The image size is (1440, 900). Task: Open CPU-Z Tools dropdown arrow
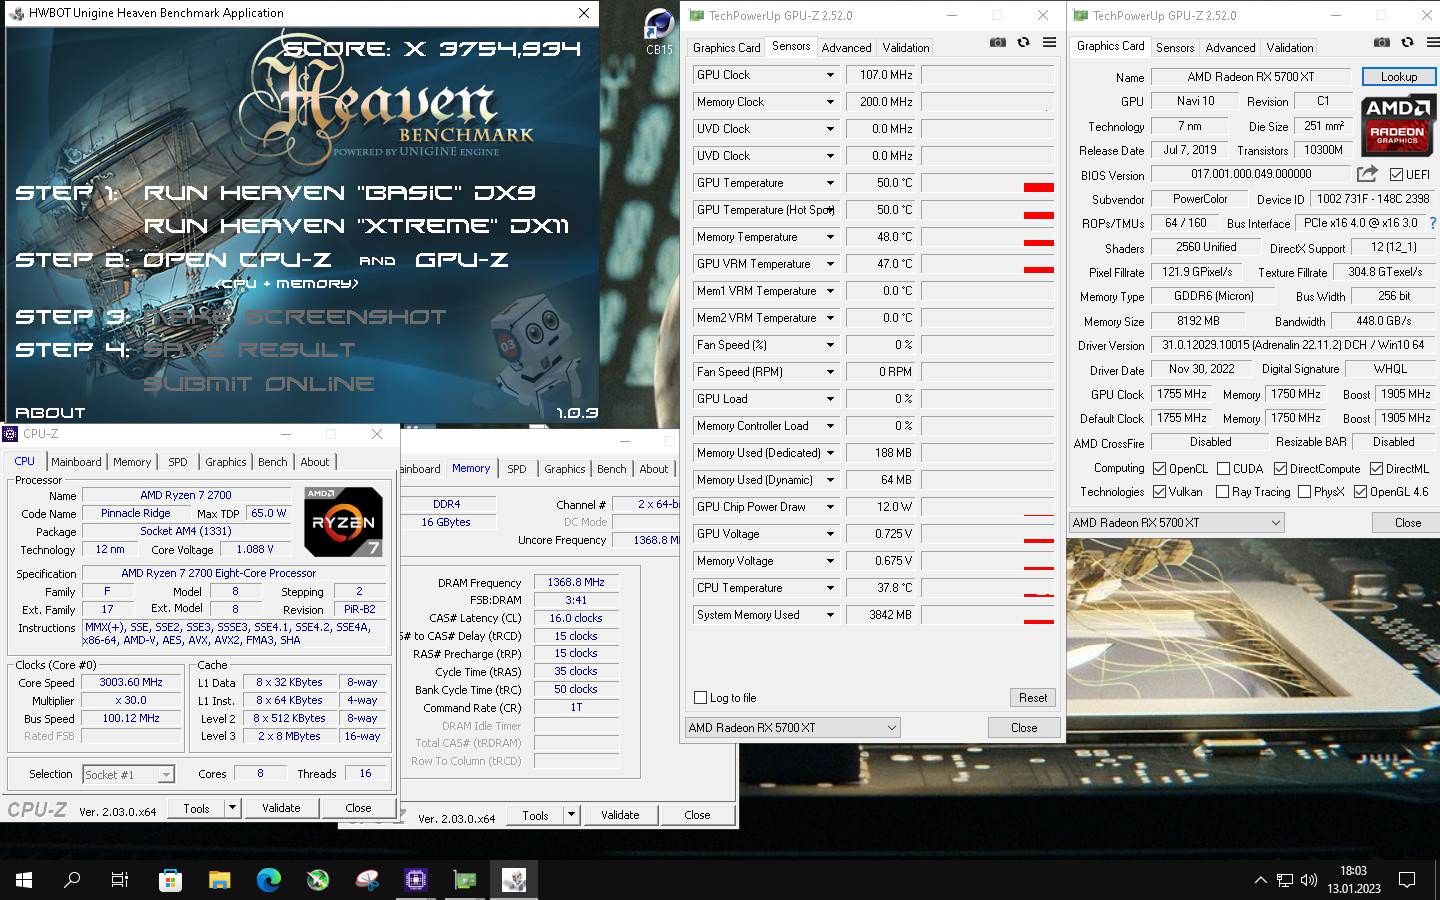click(x=232, y=808)
